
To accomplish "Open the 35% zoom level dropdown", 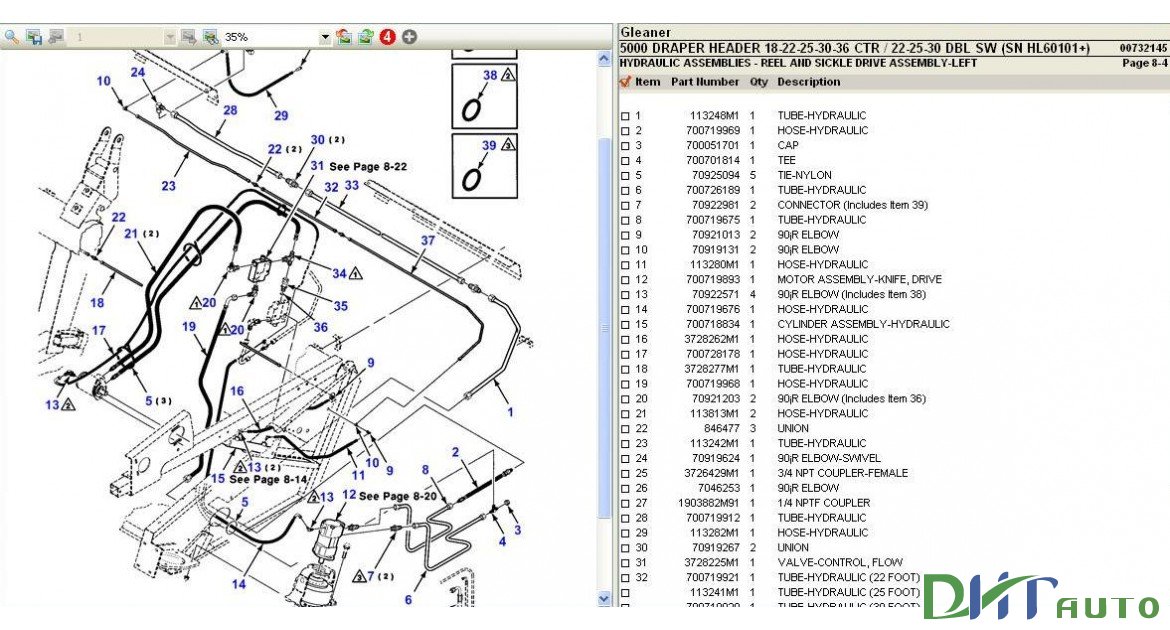I will [325, 37].
